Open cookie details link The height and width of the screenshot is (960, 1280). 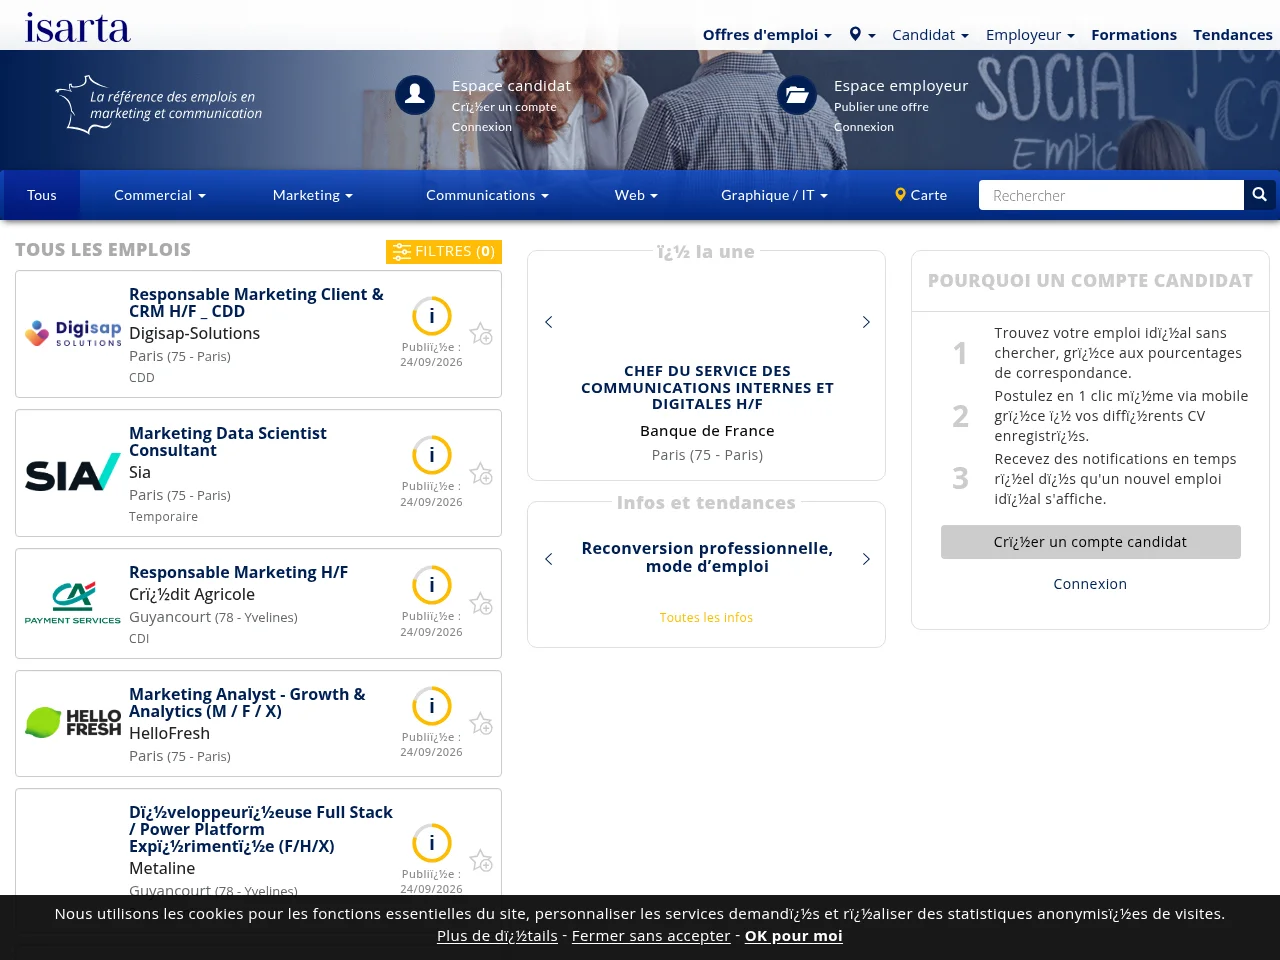(x=497, y=936)
